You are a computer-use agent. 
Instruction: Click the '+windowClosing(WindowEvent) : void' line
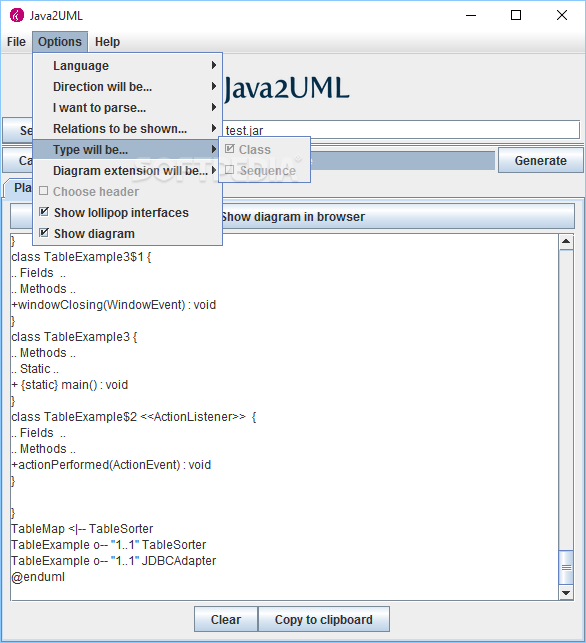click(114, 305)
